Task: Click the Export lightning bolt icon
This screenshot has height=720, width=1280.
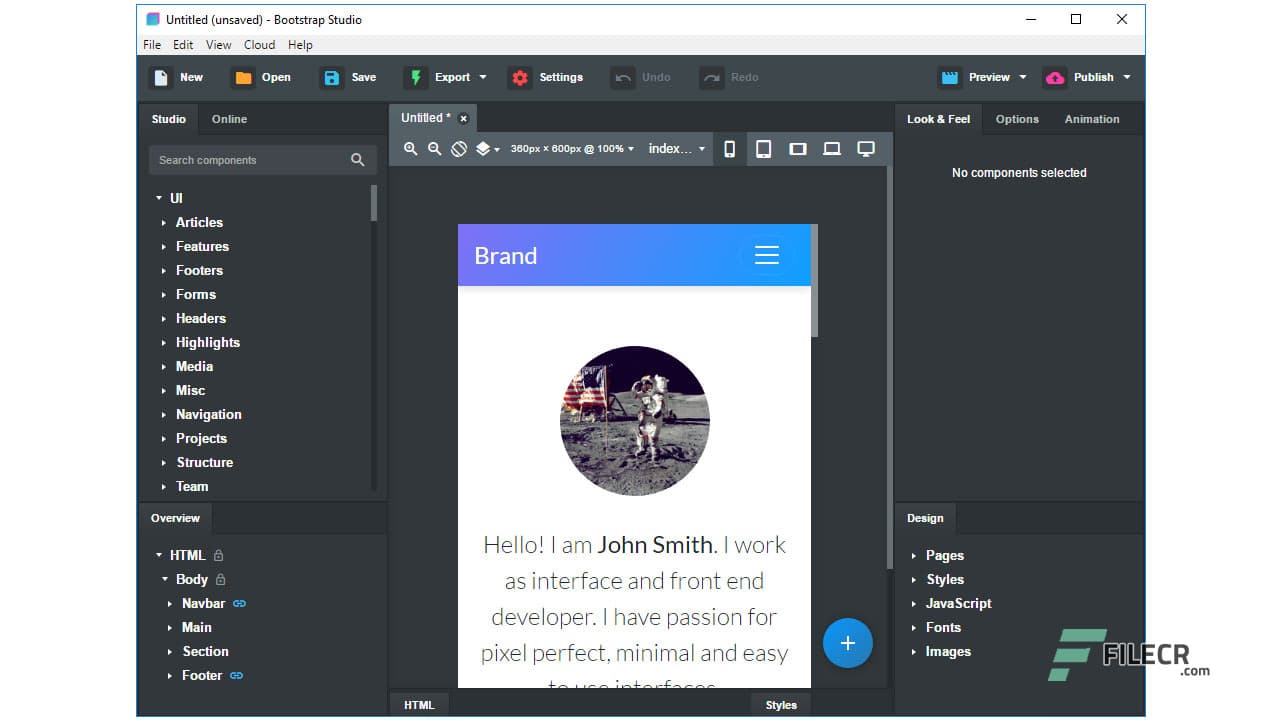Action: (414, 77)
